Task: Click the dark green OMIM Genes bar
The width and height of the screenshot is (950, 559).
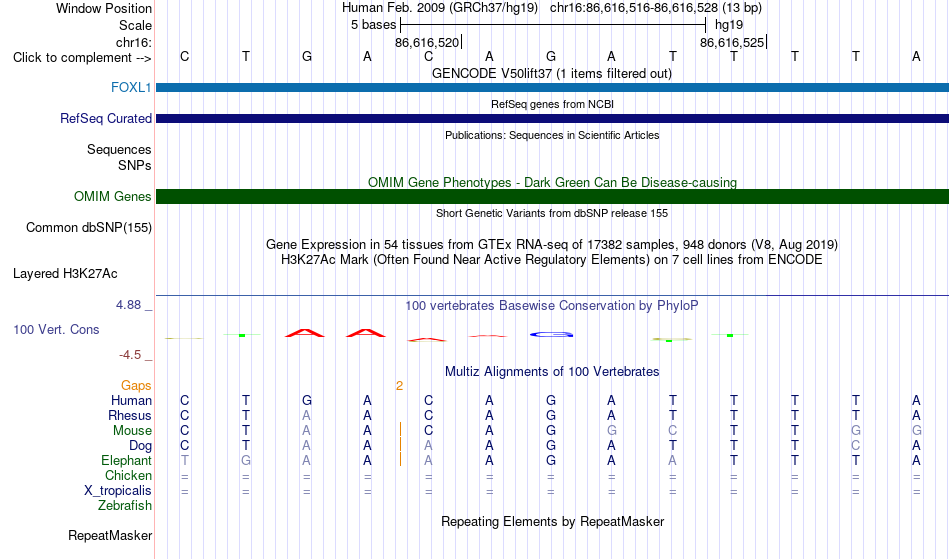Action: tap(553, 196)
